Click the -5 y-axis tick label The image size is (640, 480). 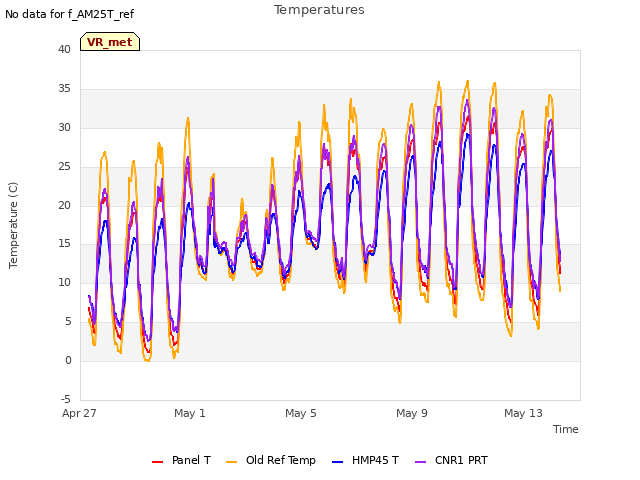[x=66, y=399]
